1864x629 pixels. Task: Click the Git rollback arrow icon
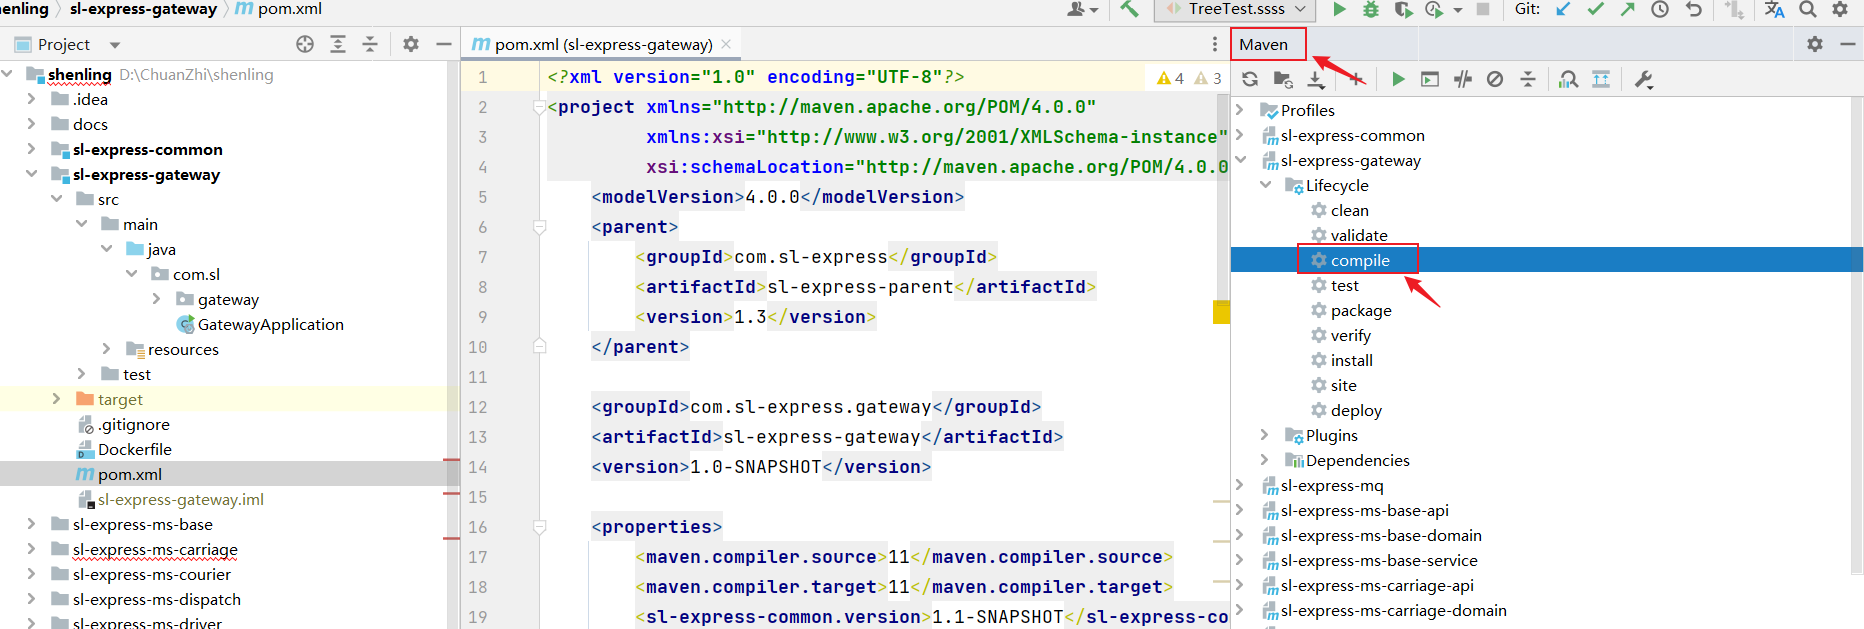(1693, 9)
